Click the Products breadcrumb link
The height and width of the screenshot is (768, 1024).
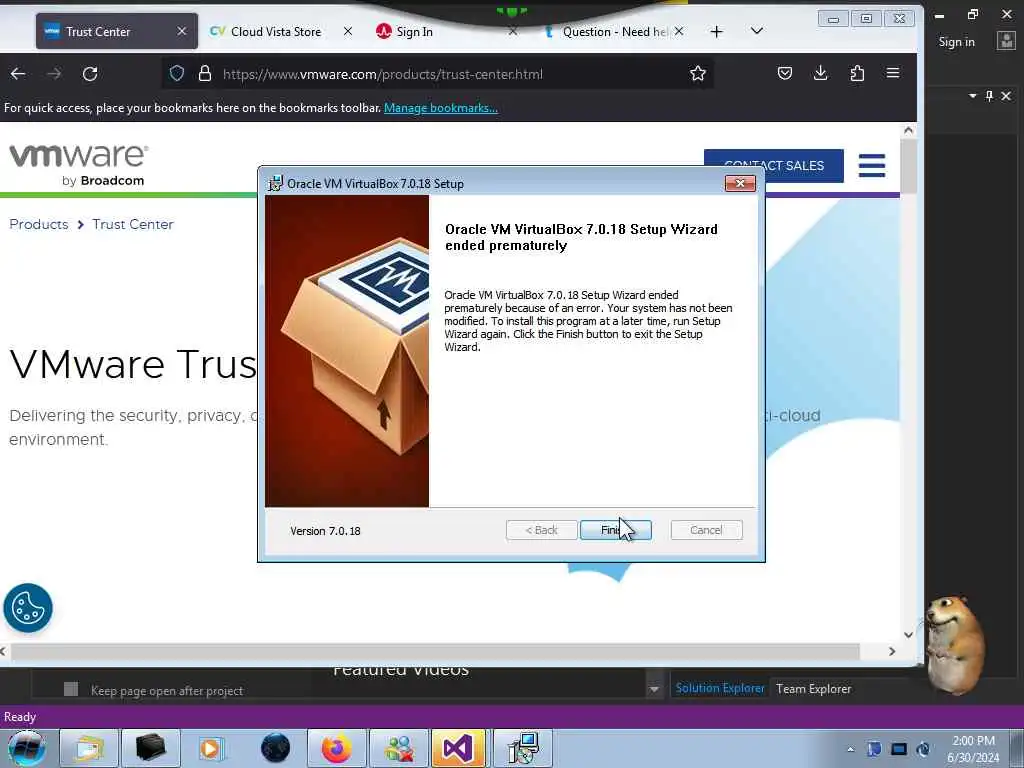(x=39, y=224)
